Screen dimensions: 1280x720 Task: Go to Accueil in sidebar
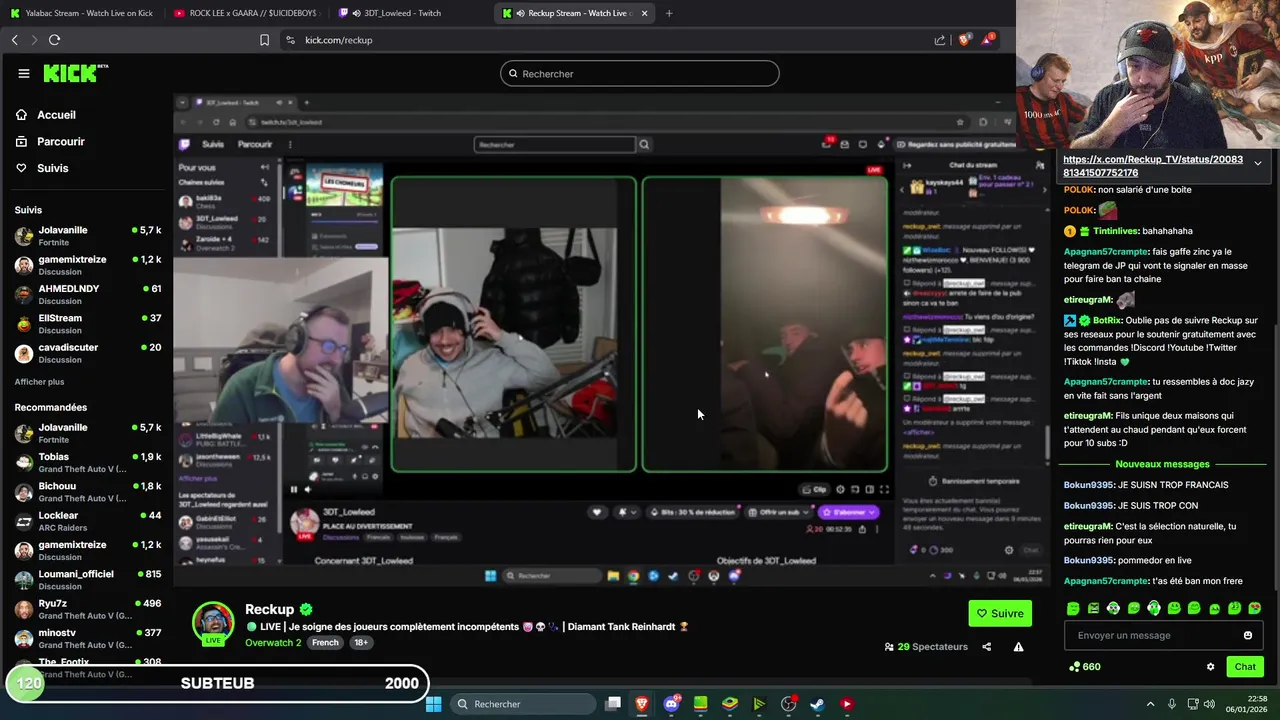point(57,115)
